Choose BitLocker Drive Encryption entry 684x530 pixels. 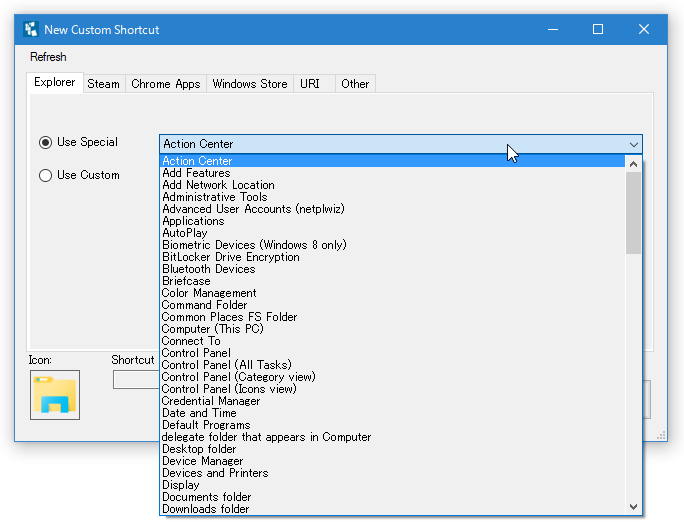coord(393,257)
